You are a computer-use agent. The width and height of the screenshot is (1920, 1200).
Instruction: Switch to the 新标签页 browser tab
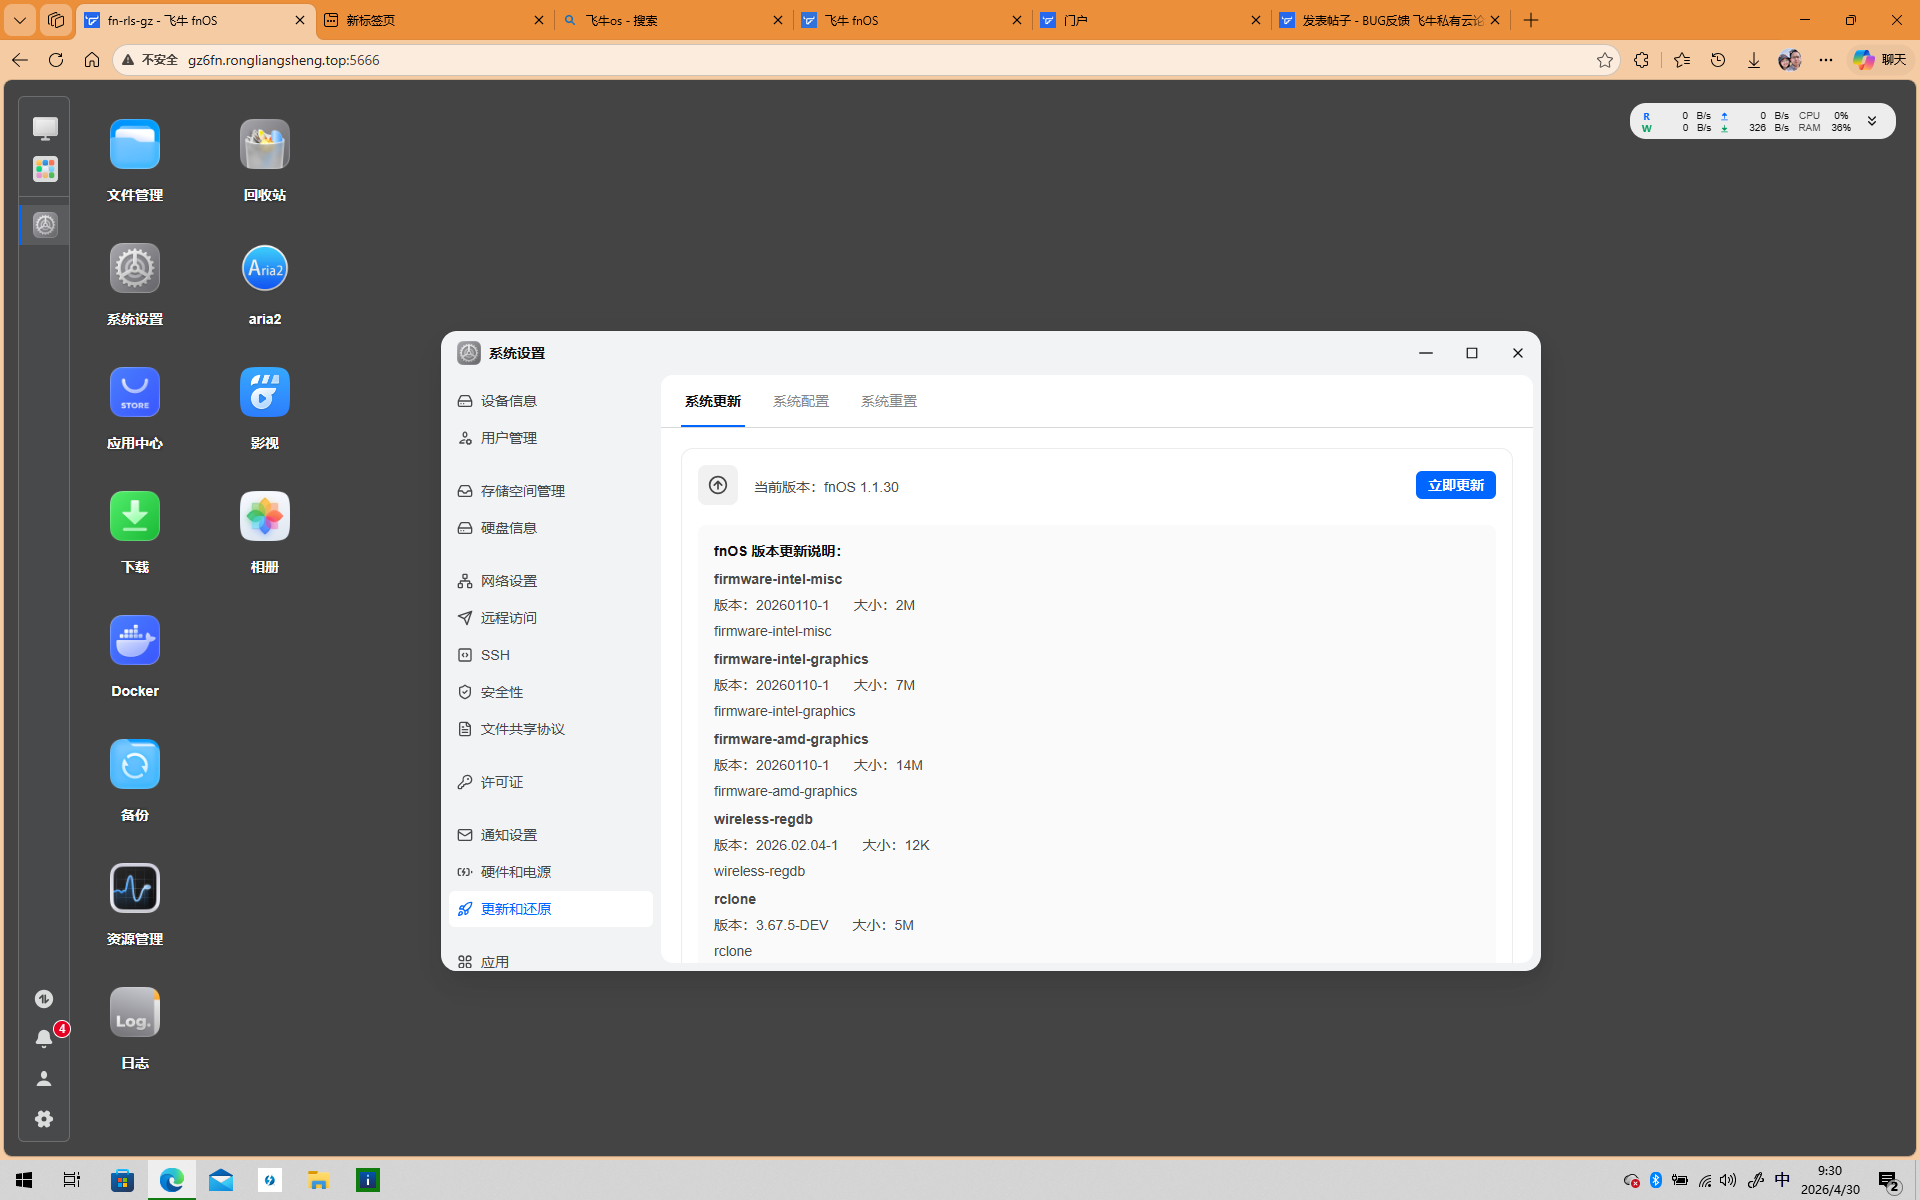tap(435, 20)
